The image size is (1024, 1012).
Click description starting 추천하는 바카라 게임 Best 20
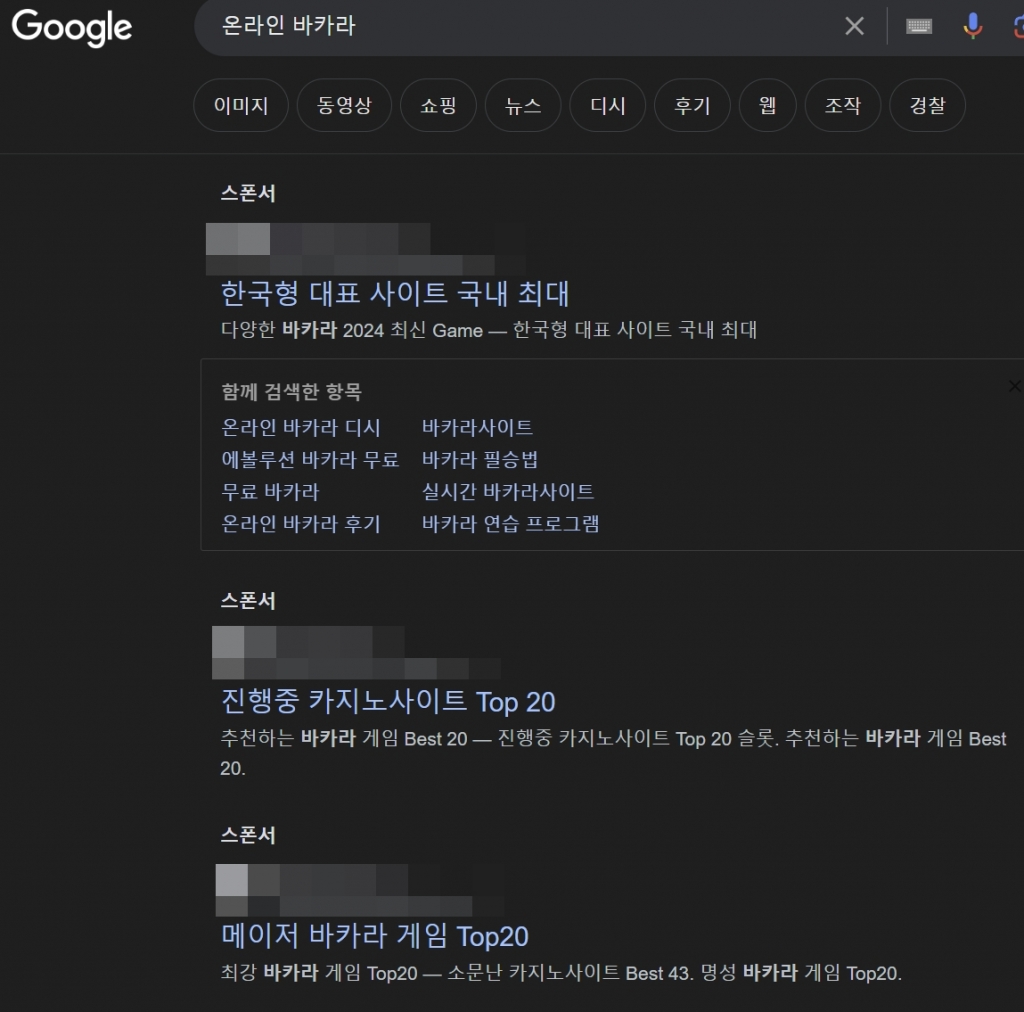613,753
